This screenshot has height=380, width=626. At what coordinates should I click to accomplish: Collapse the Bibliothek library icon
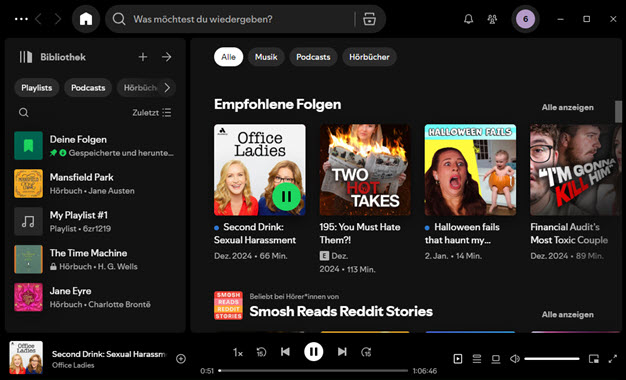(x=26, y=57)
